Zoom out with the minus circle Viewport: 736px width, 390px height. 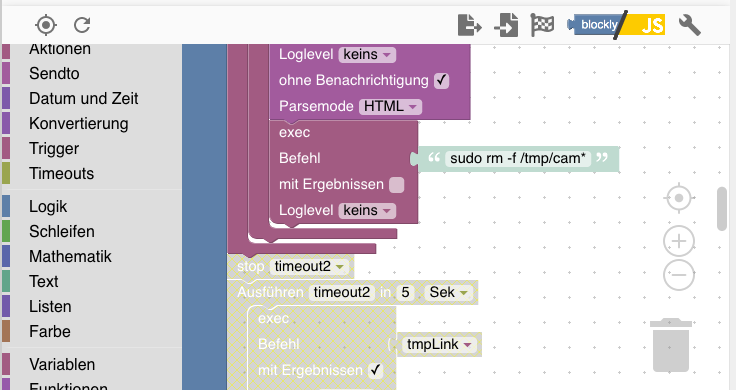(679, 275)
